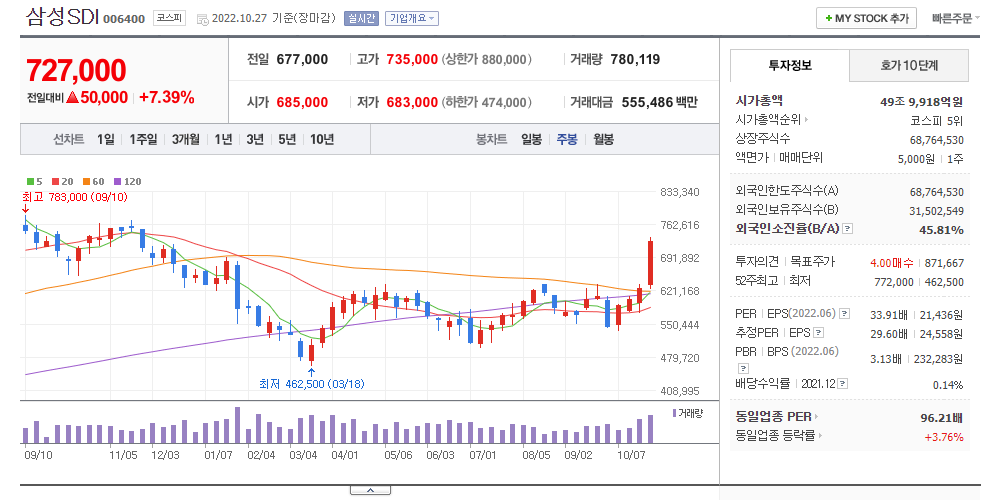Screen dimensions: 990x500
Task: Click the blue 최저 arrow marker on chart
Action: click(x=311, y=372)
